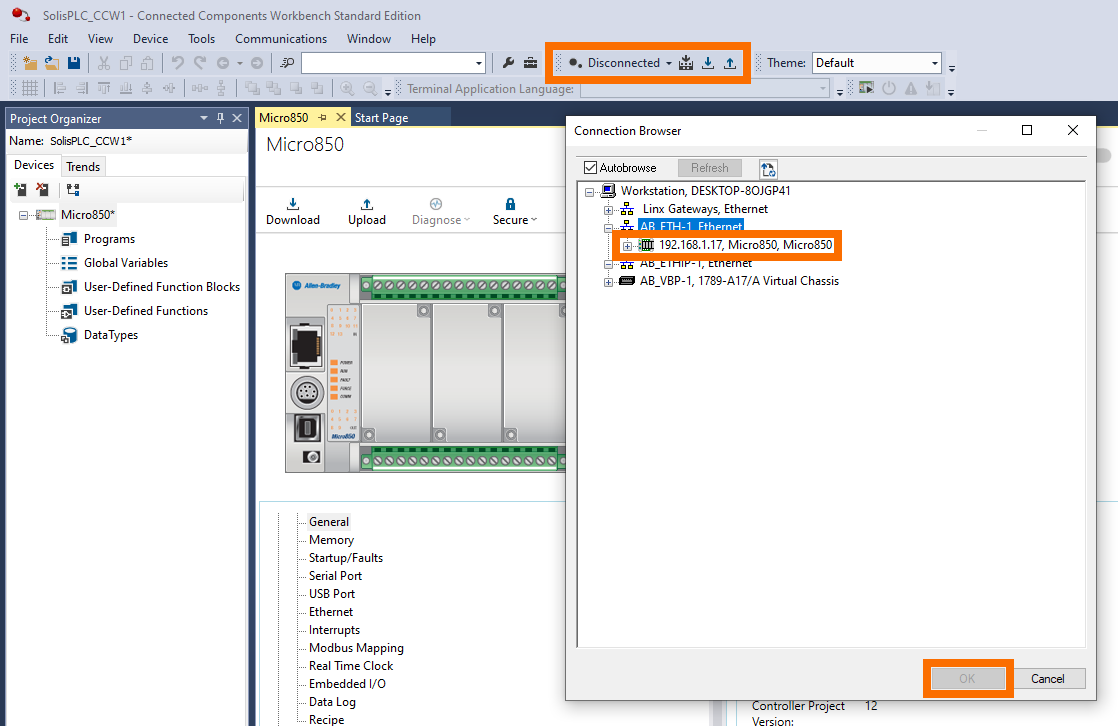
Task: Click Cancel in Connection Browser
Action: point(1047,679)
